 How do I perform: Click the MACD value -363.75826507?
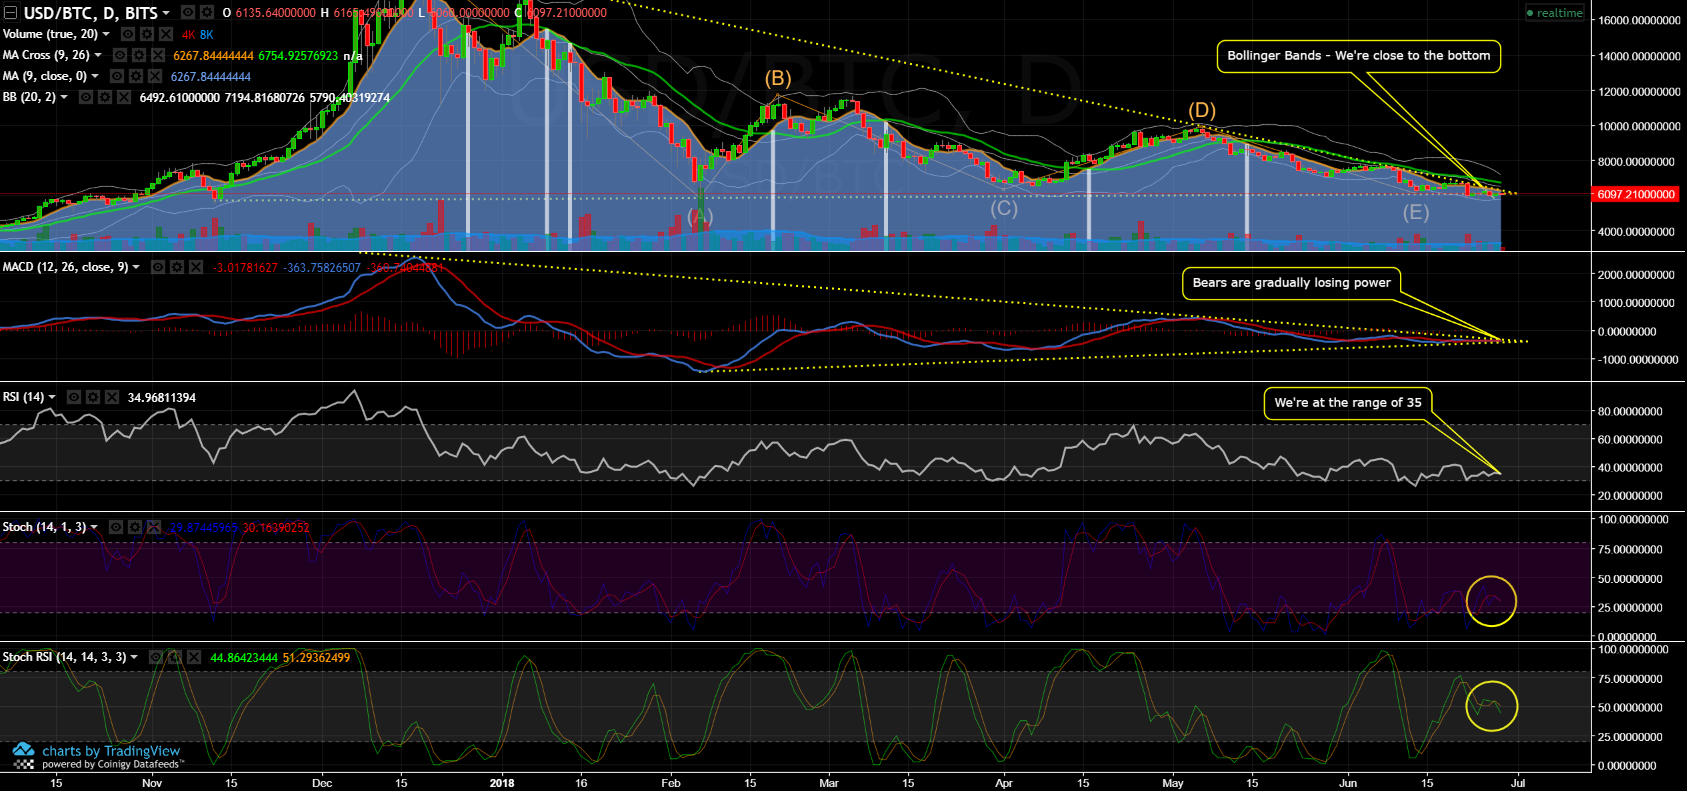coord(322,268)
